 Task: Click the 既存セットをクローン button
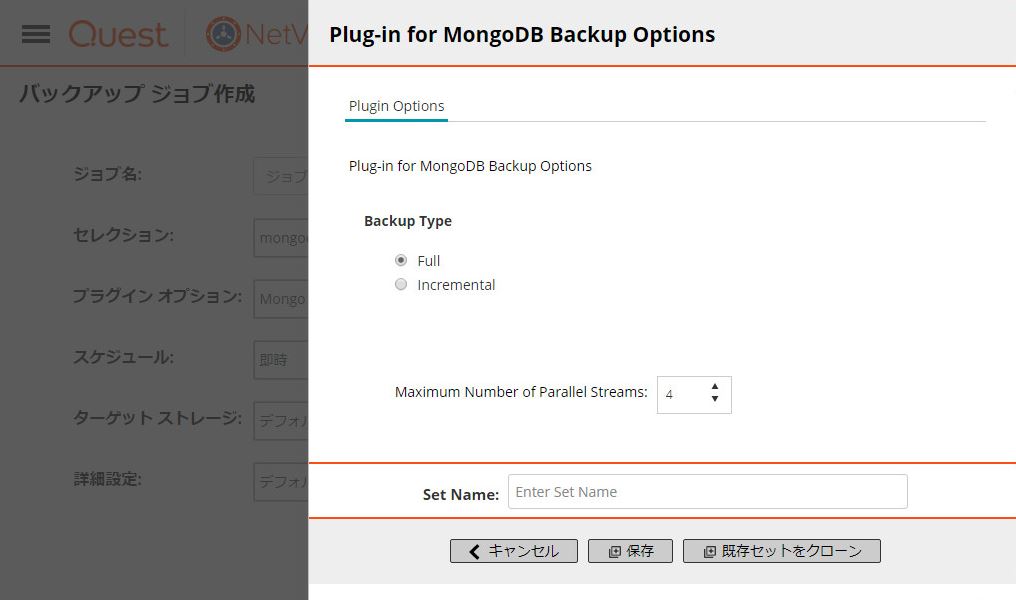[x=782, y=551]
